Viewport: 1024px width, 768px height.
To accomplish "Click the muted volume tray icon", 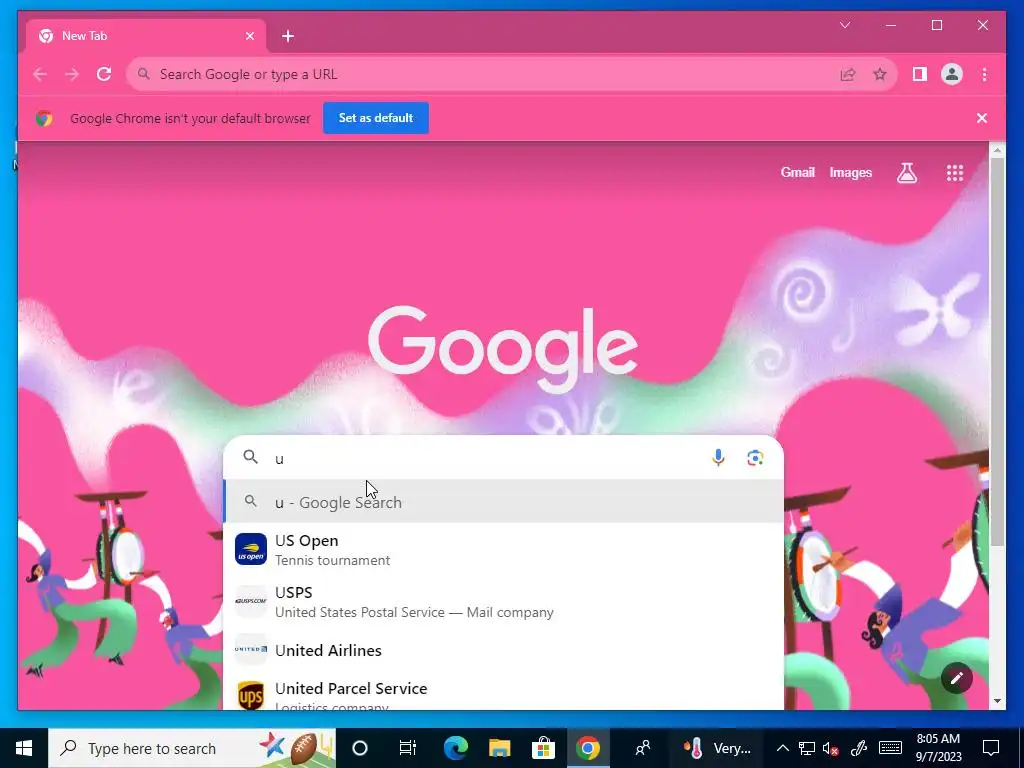I will [831, 748].
